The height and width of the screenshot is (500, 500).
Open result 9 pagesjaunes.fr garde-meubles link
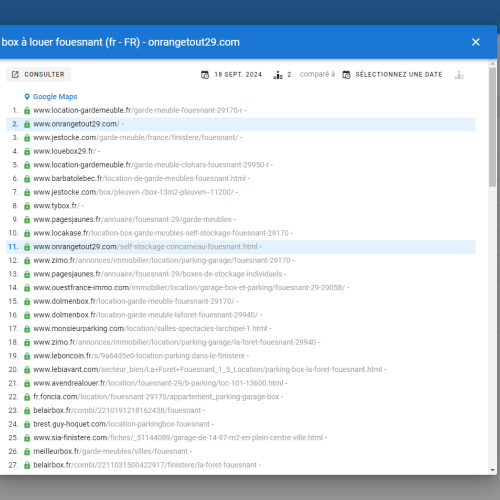[132, 220]
